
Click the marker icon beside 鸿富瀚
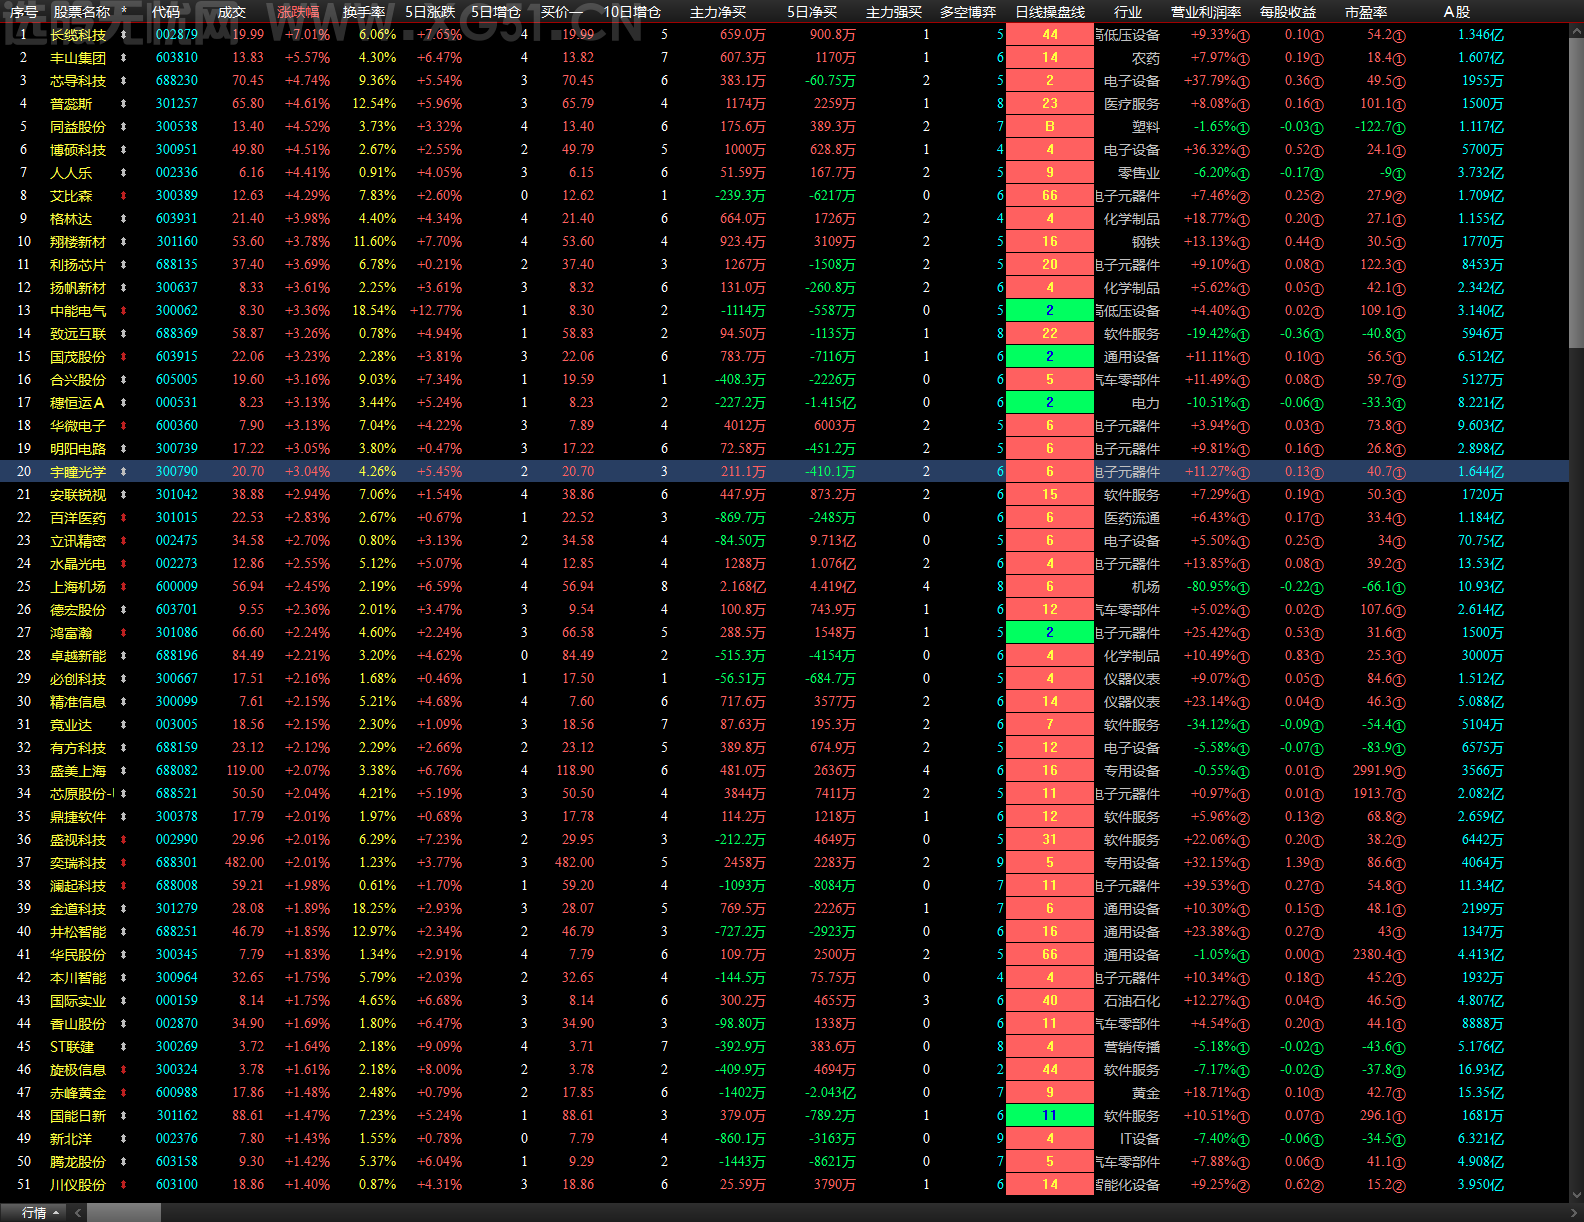coord(124,633)
